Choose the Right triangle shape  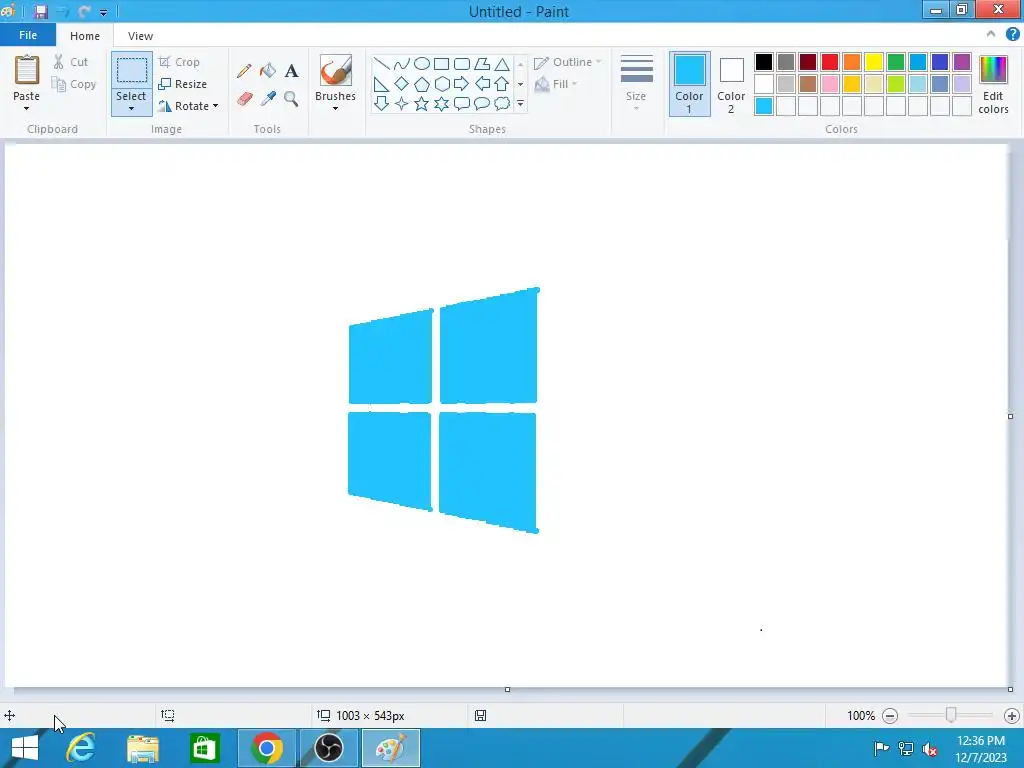381,84
